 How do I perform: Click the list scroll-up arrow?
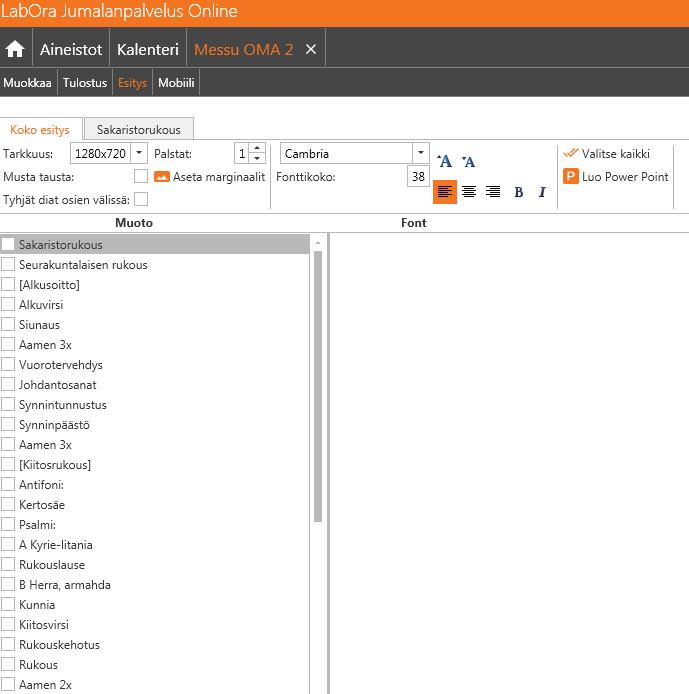click(x=318, y=243)
